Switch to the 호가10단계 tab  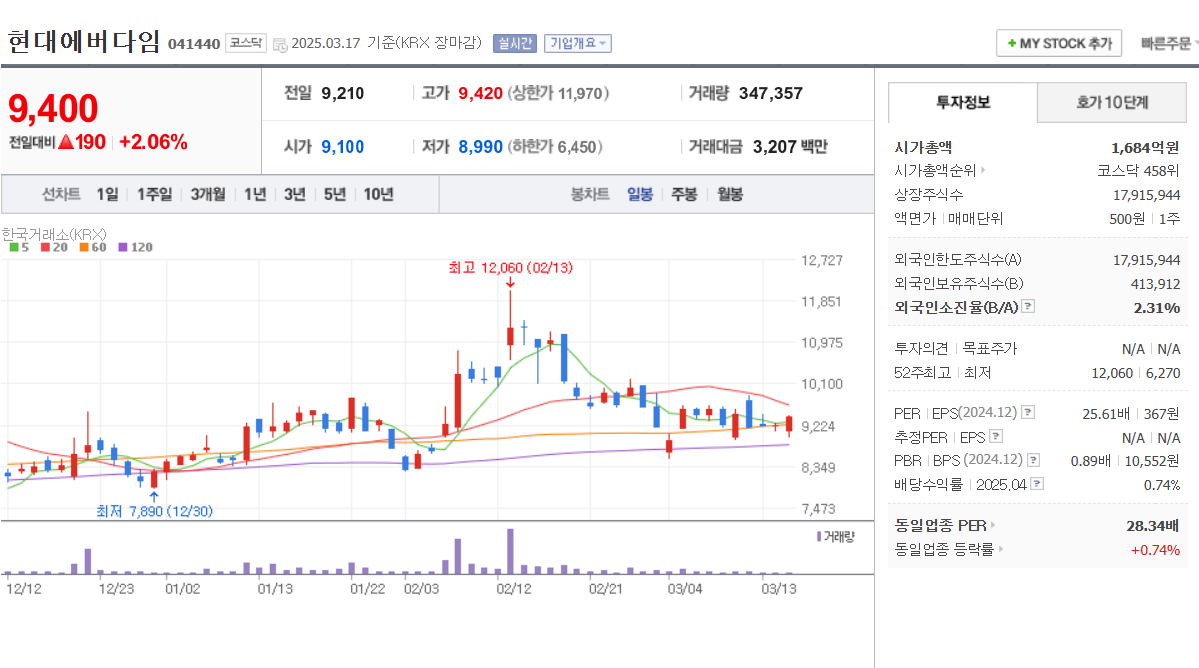(x=1112, y=102)
